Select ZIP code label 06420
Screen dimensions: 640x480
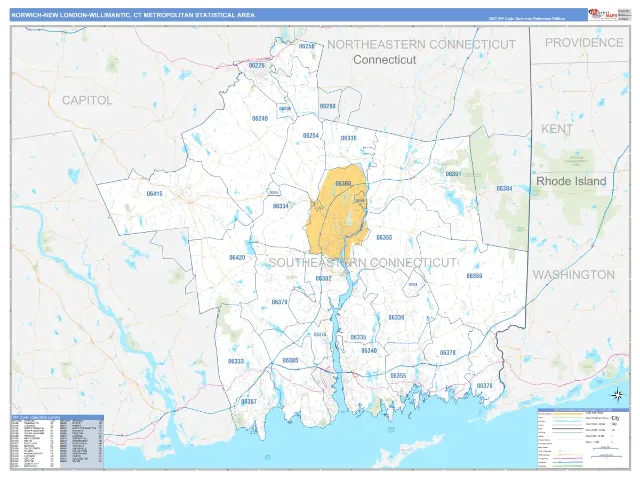pyautogui.click(x=237, y=258)
